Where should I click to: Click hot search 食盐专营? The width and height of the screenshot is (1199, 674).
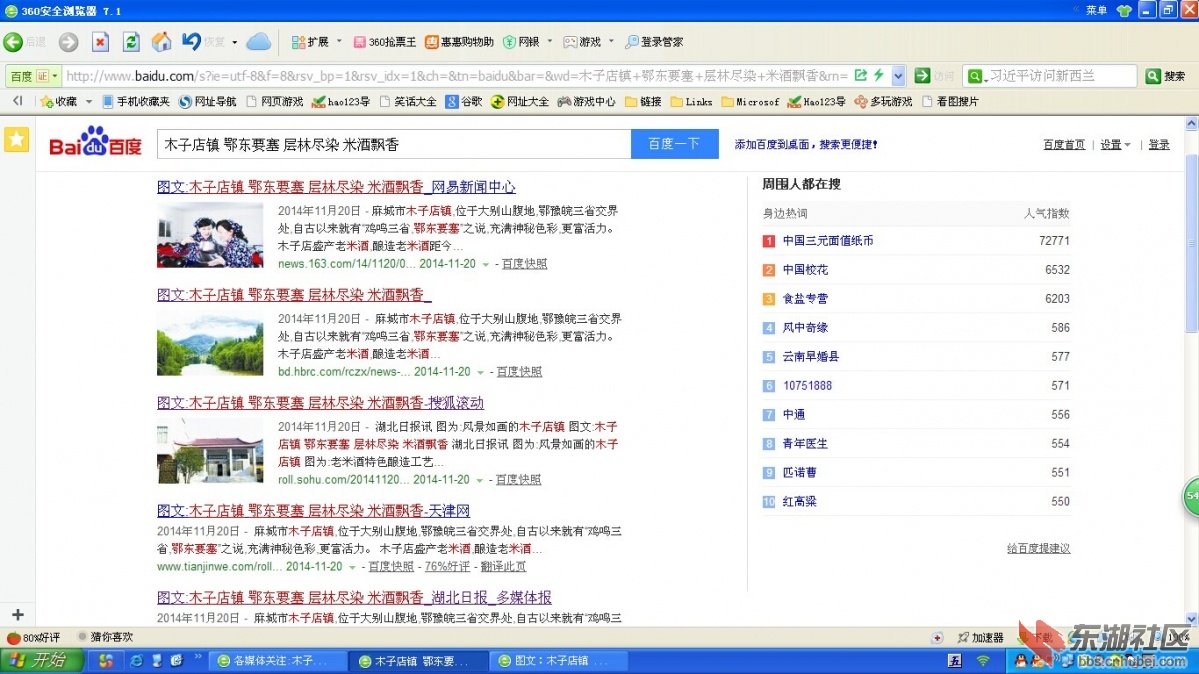pyautogui.click(x=805, y=298)
